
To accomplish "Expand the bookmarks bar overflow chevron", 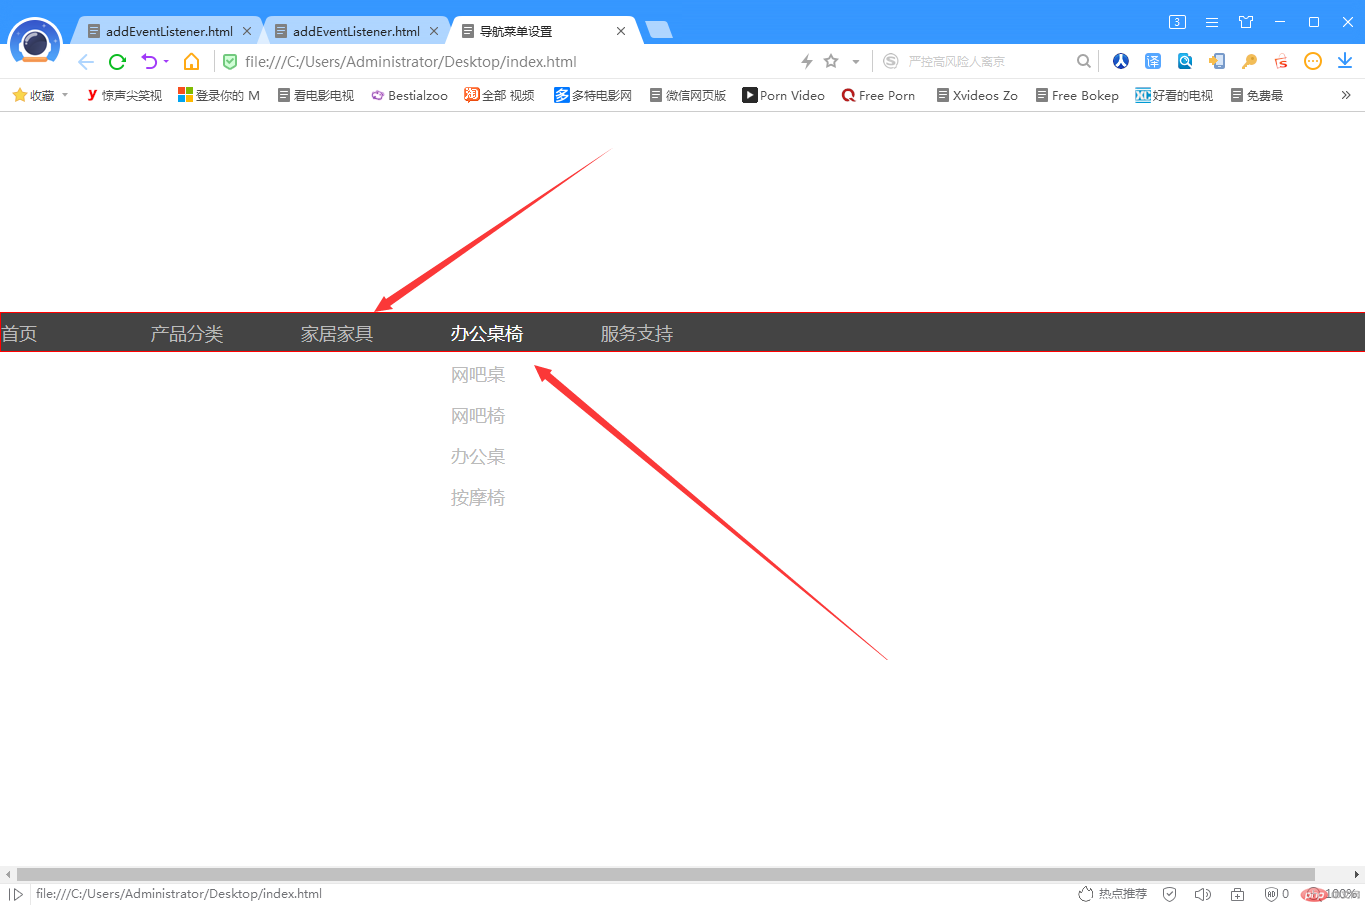I will [x=1346, y=95].
